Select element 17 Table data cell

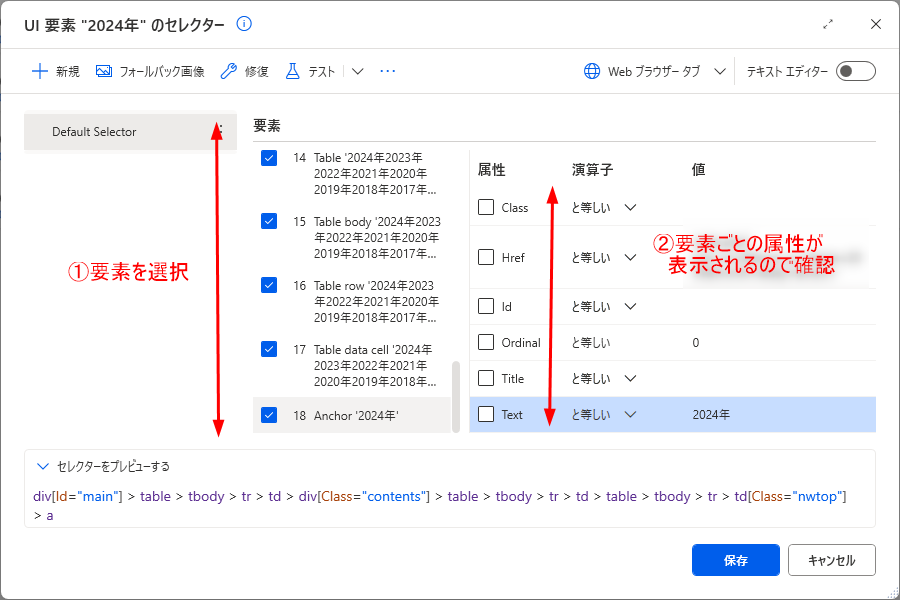tap(375, 365)
